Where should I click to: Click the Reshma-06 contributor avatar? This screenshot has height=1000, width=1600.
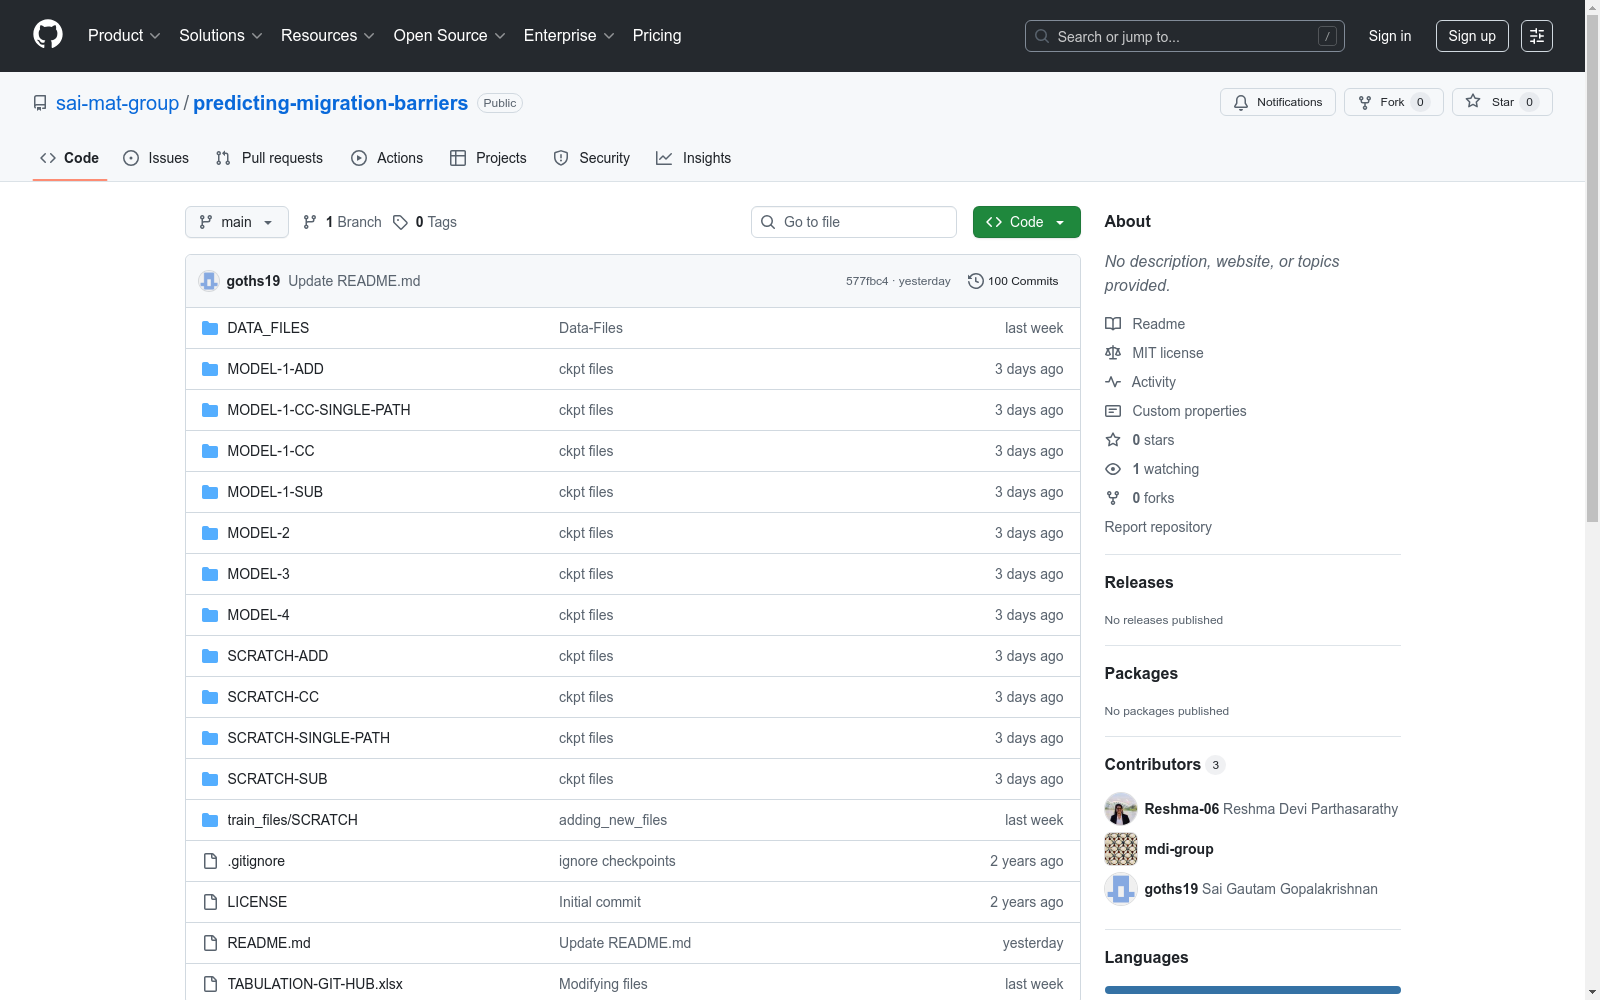click(x=1121, y=809)
